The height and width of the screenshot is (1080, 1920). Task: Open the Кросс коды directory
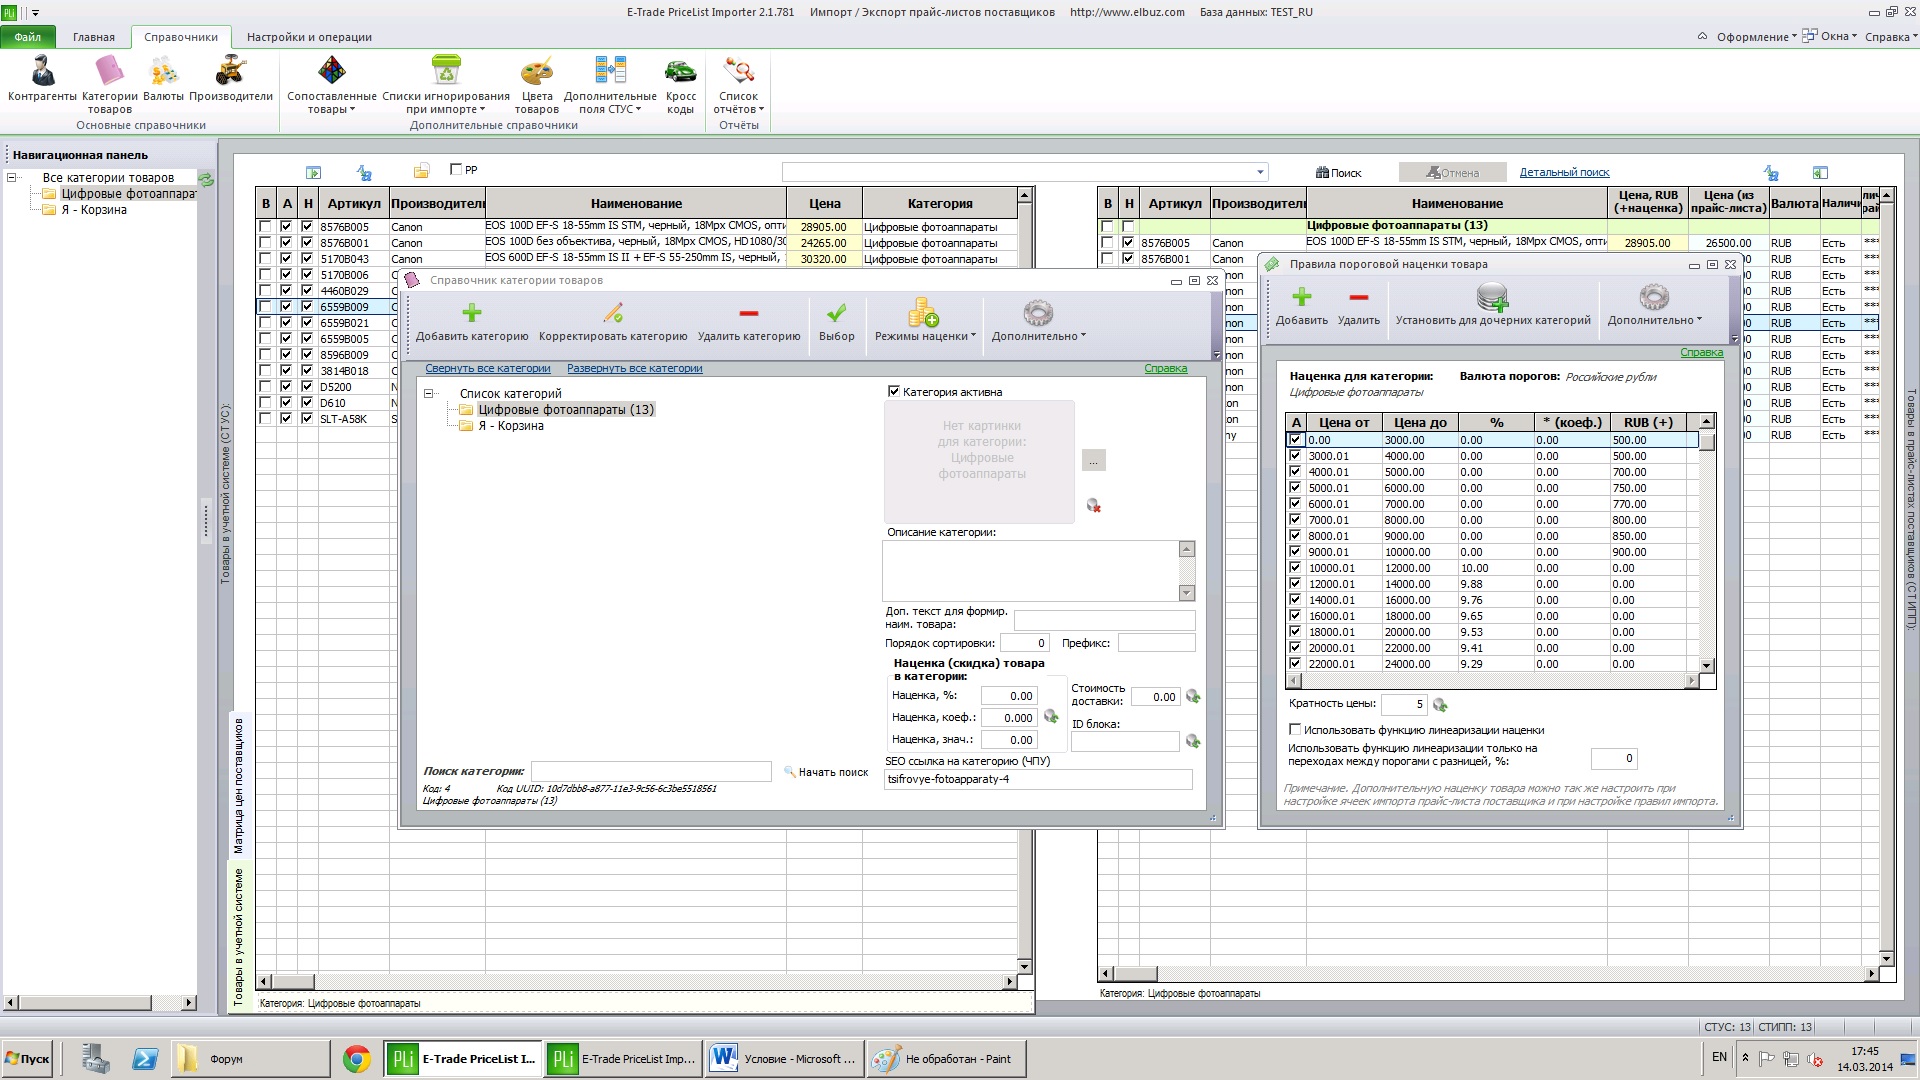[x=681, y=84]
